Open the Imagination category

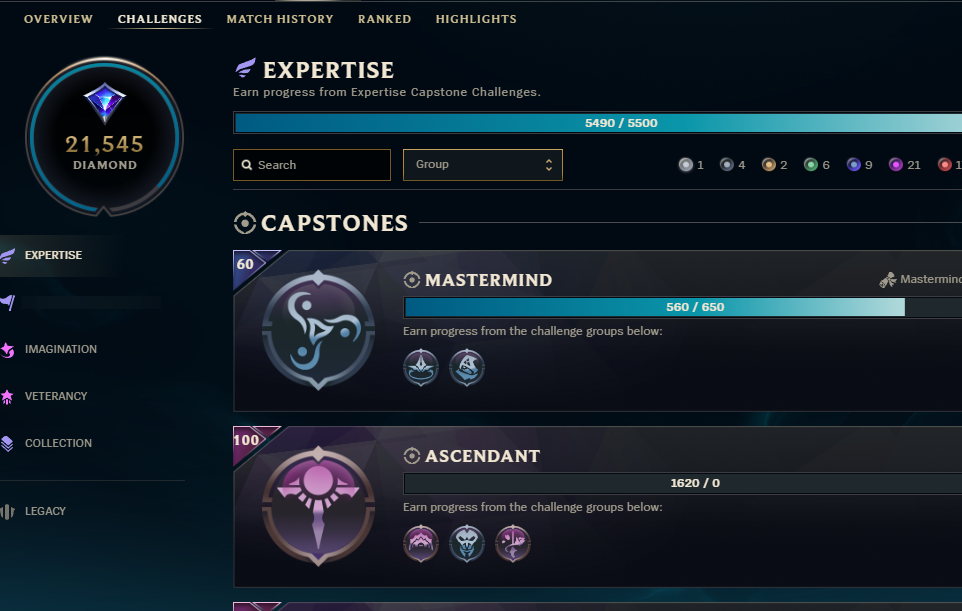[x=61, y=349]
